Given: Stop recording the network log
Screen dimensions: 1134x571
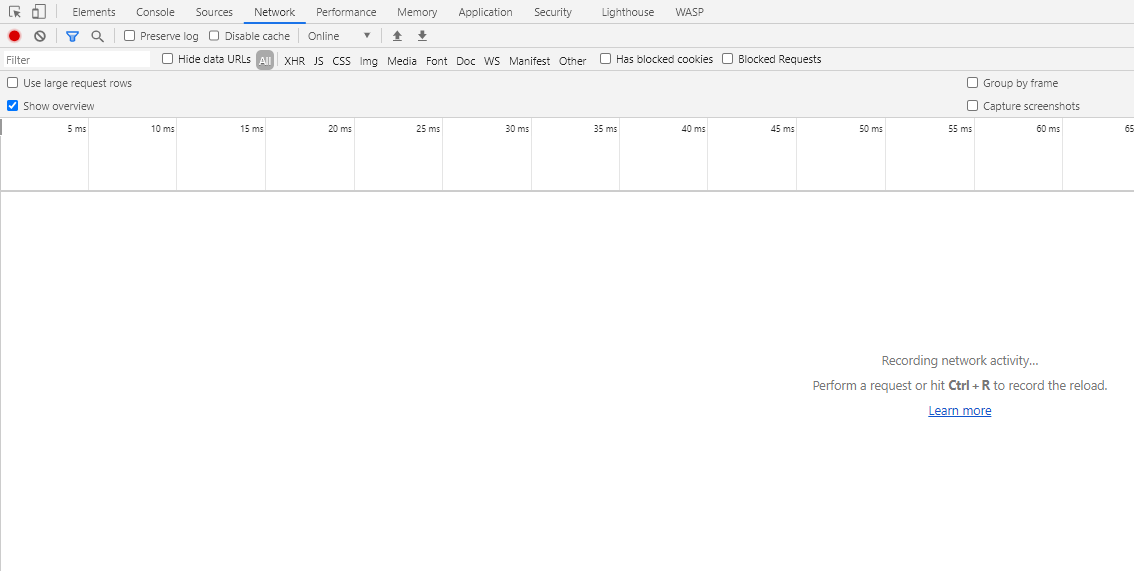Looking at the screenshot, I should pos(14,36).
